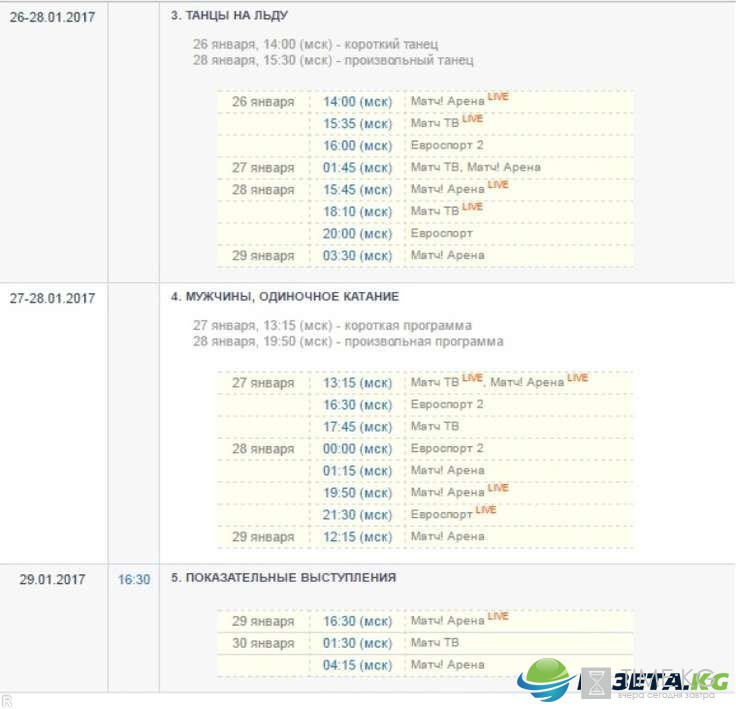The image size is (736, 709).
Task: Select the 16:30 time link for 29.01.2017
Action: tap(134, 579)
